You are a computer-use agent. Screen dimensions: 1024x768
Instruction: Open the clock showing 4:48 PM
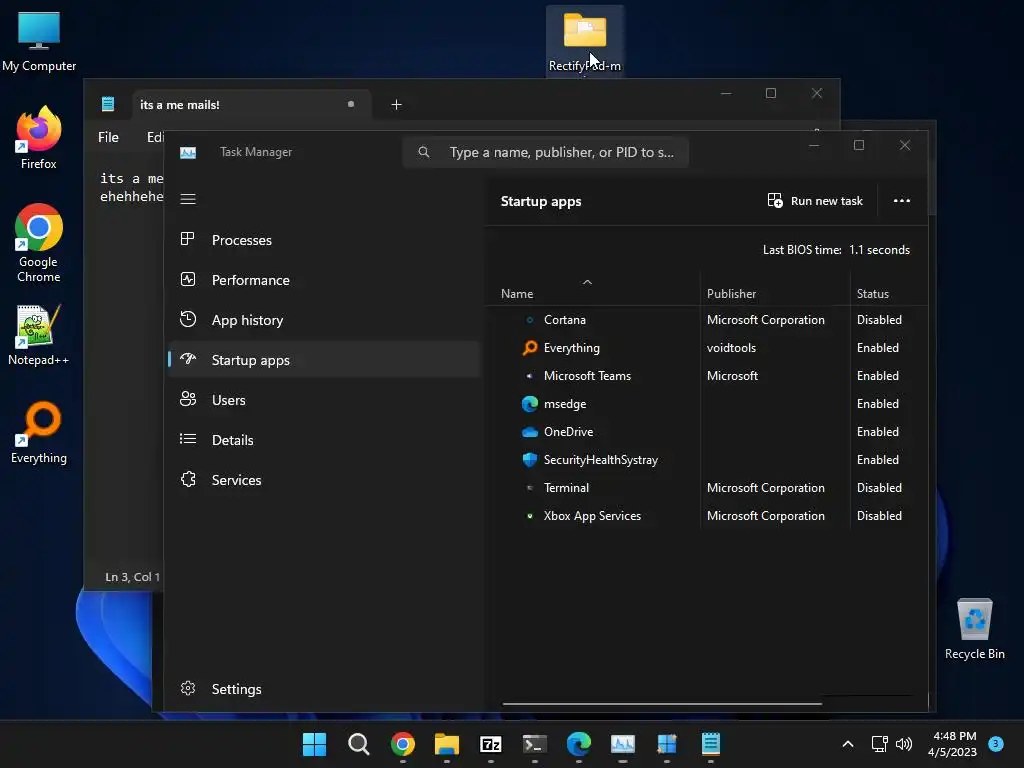click(x=952, y=744)
